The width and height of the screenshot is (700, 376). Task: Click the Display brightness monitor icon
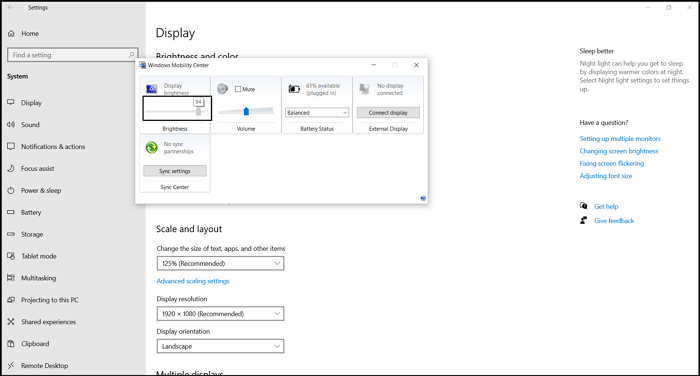(x=152, y=89)
